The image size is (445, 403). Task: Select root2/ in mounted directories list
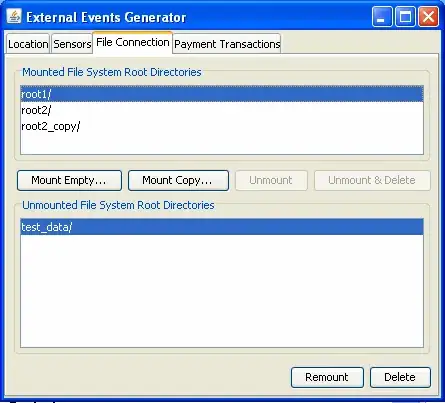click(222, 110)
